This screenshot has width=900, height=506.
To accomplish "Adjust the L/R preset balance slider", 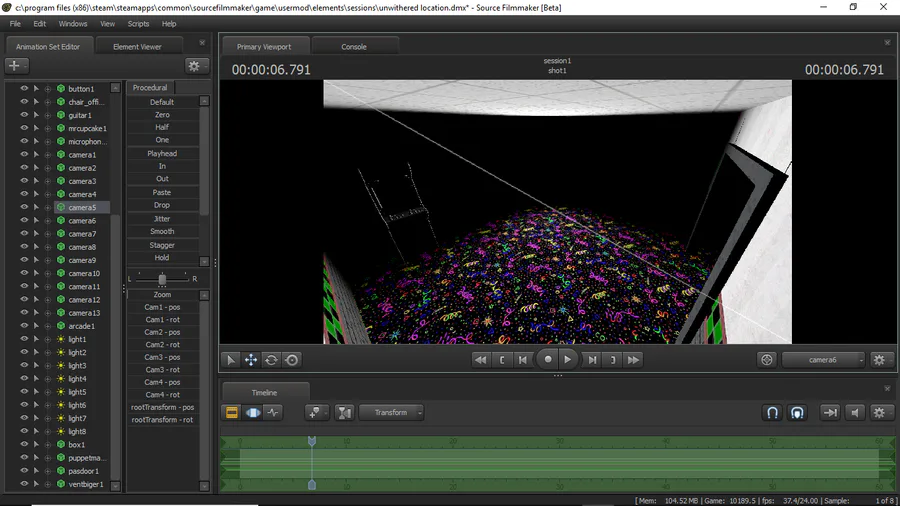I will point(161,278).
